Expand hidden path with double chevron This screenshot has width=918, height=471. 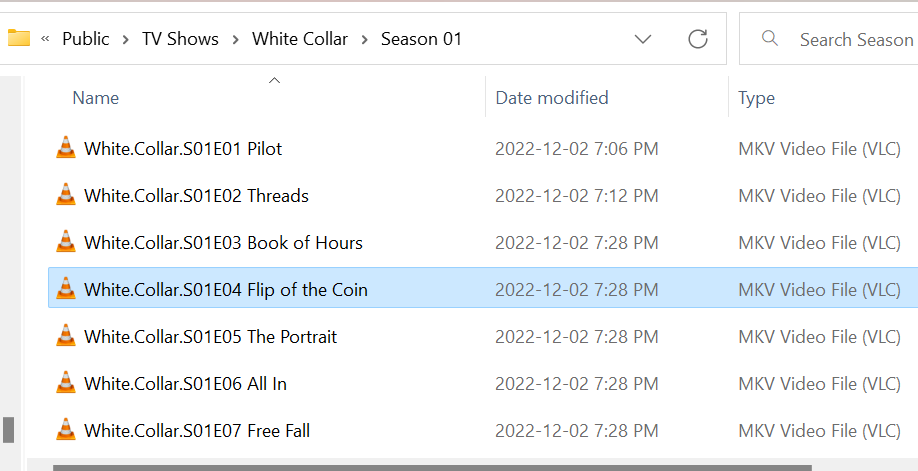click(x=45, y=39)
